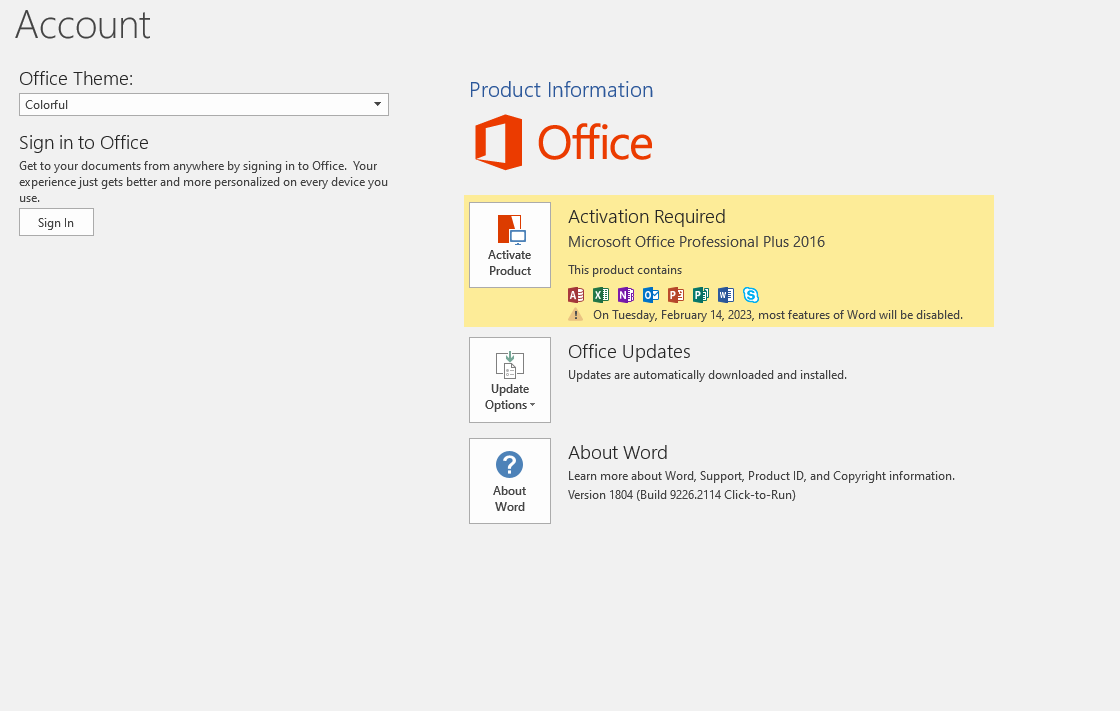The width and height of the screenshot is (1120, 711).
Task: Click the PowerPoint app icon
Action: 676,294
